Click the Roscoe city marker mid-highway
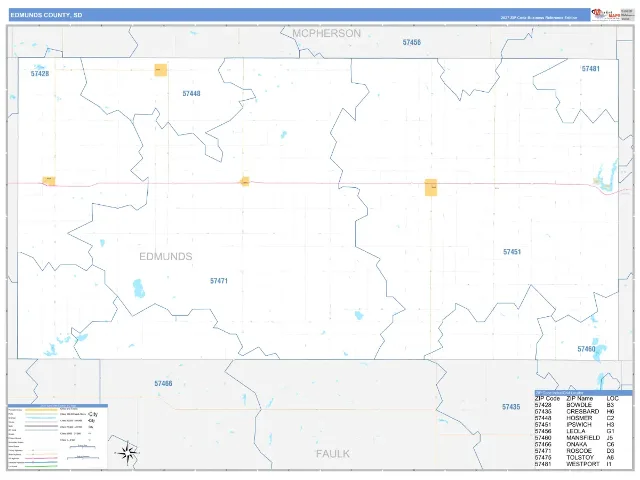Image resolution: width=640 pixels, height=480 pixels. [x=245, y=181]
